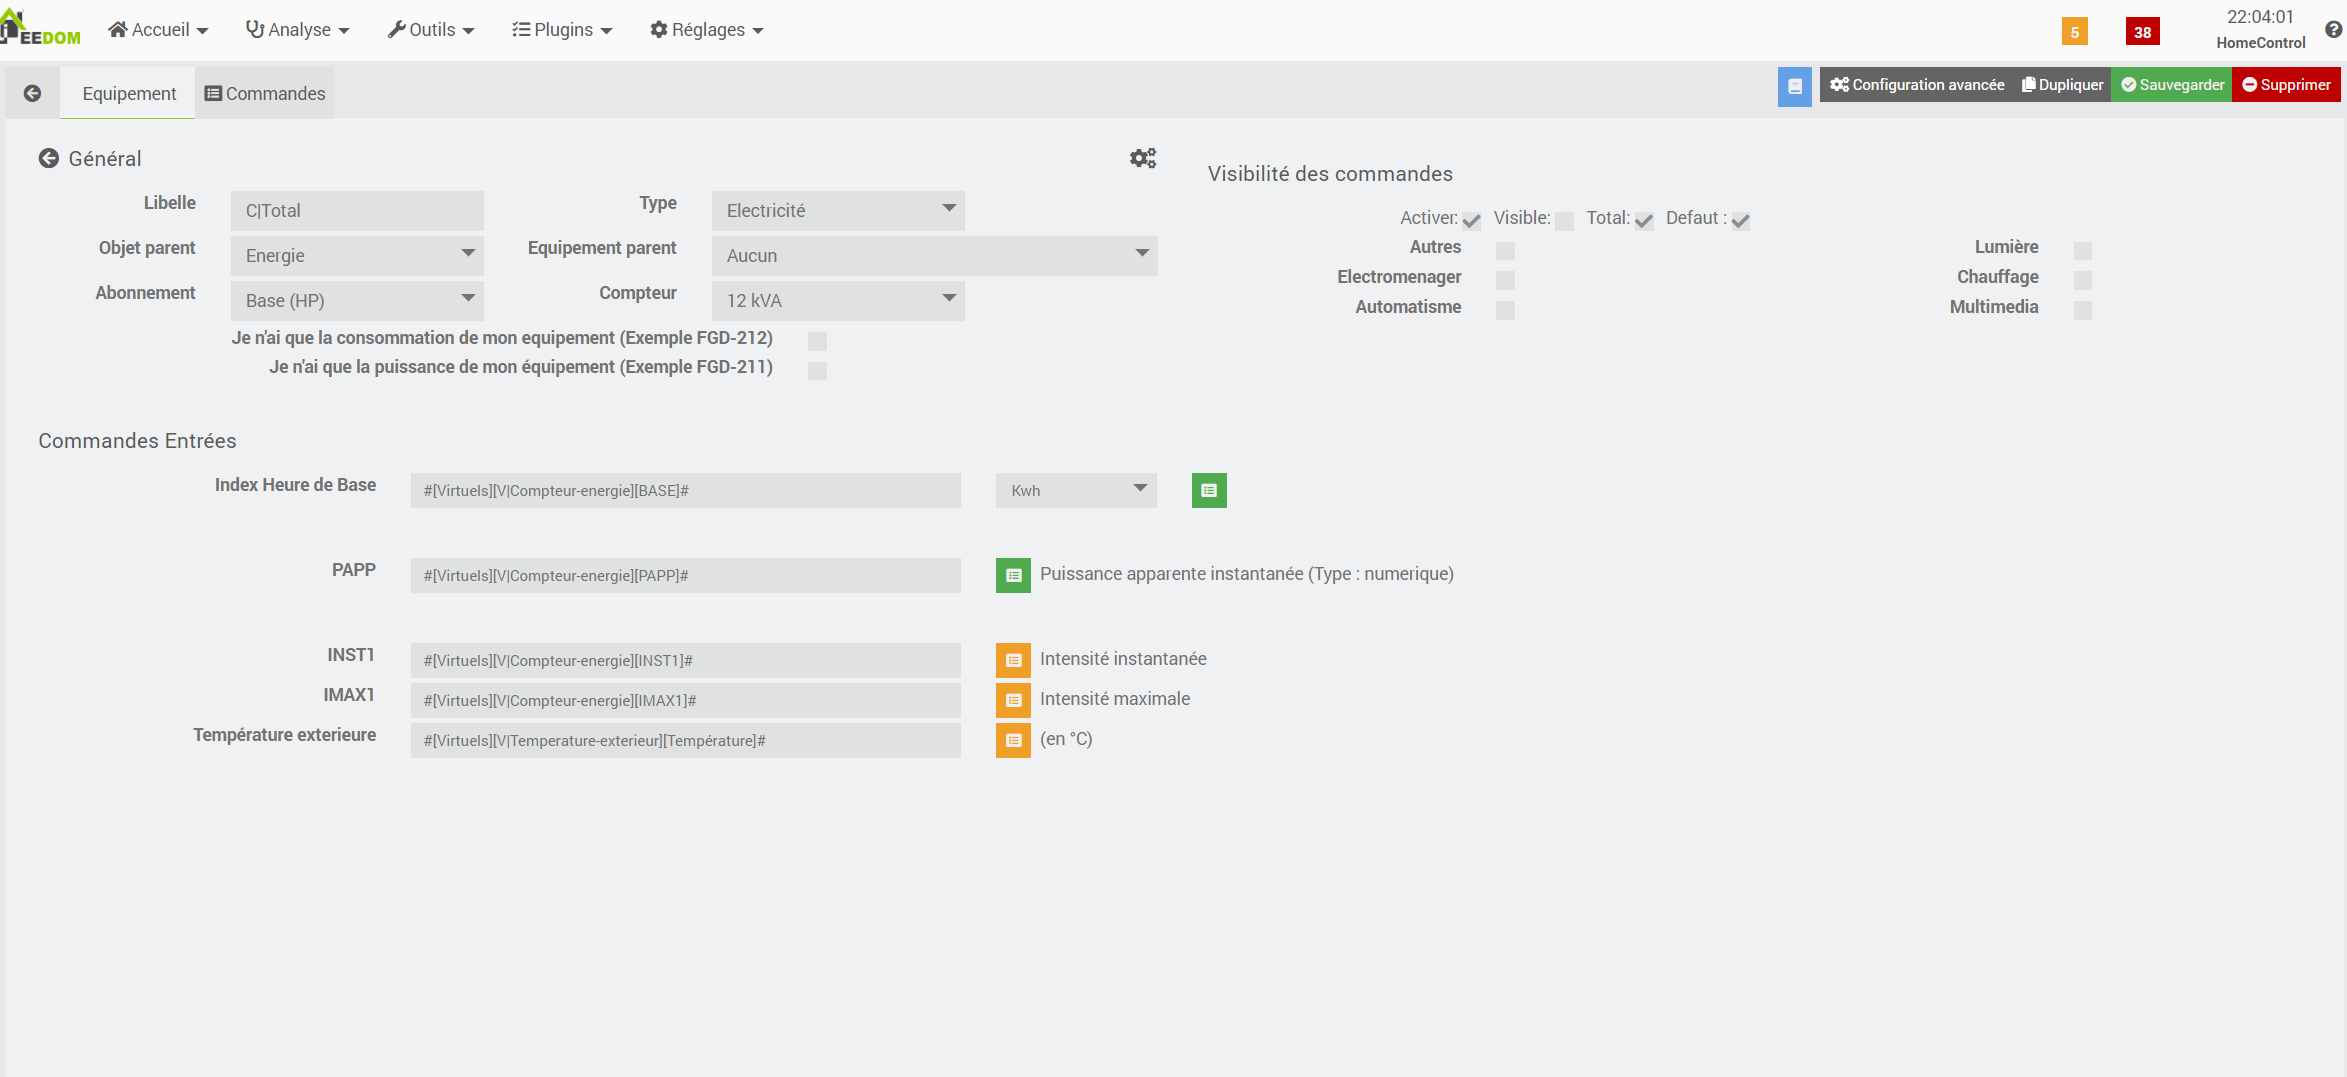The image size is (2347, 1077).
Task: Click the orange command picker for INST1
Action: (1013, 661)
